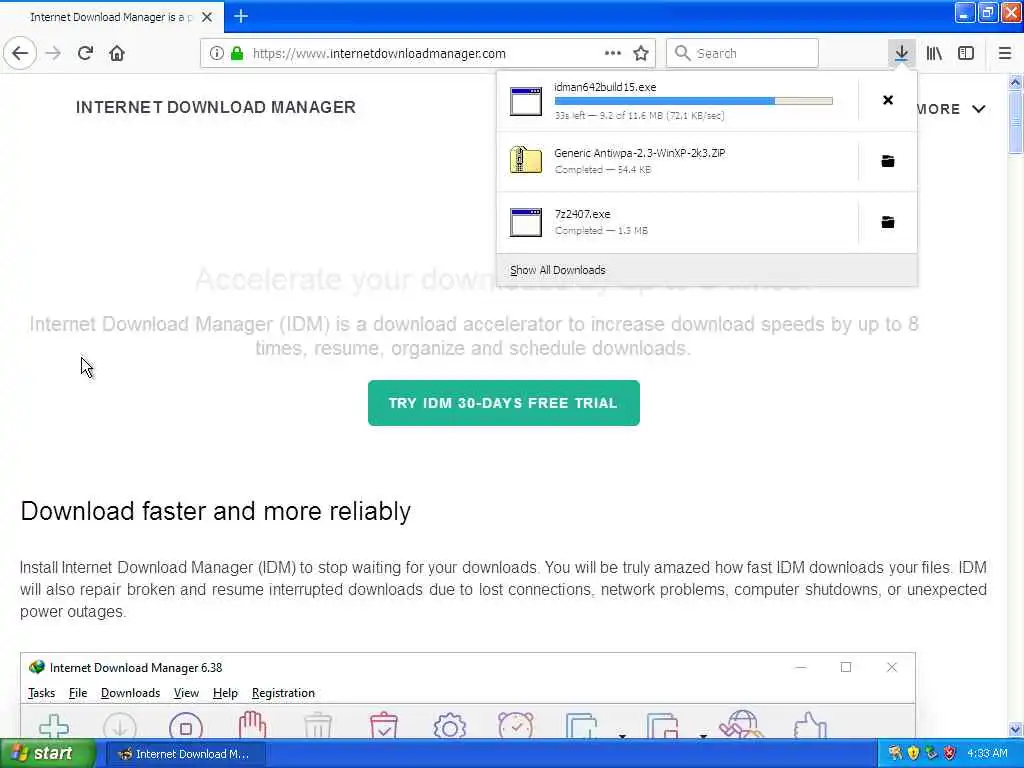Show sidebars toolbar icon

coord(966,53)
